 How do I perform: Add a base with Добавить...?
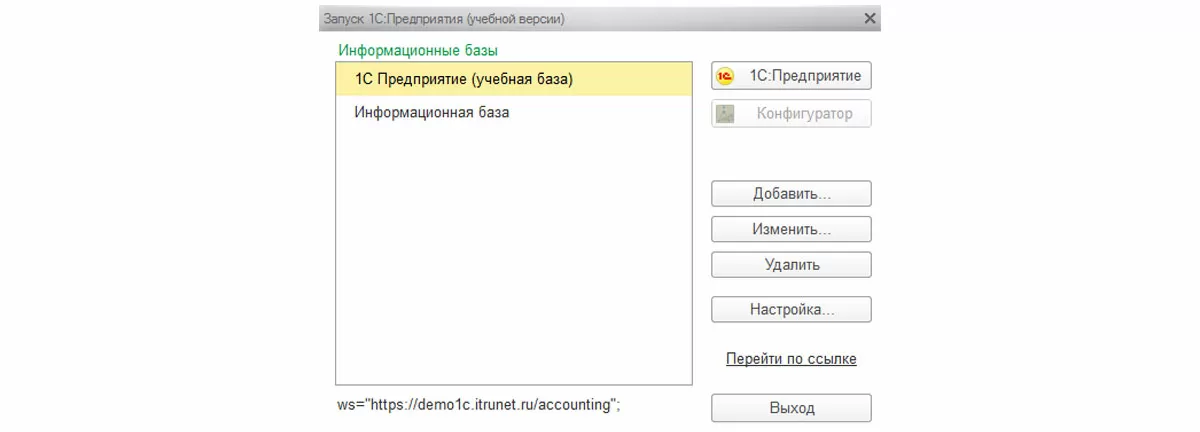791,193
